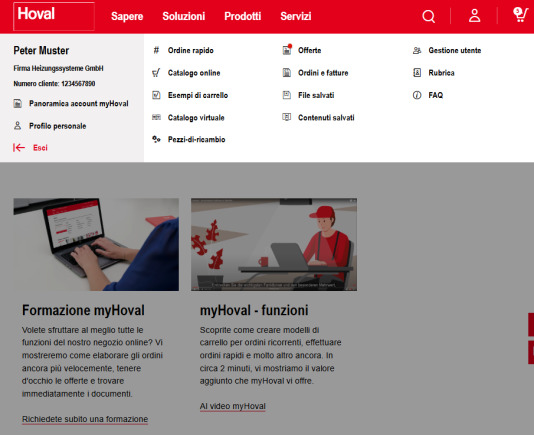Click the Catalogo online cart icon
This screenshot has width=534, height=435.
coord(156,73)
